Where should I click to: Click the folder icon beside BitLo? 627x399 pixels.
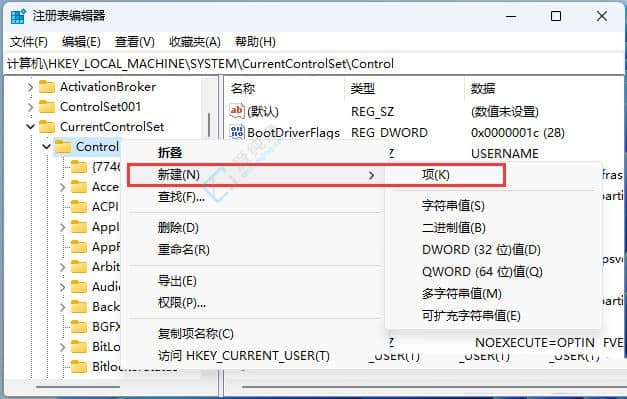pos(79,347)
